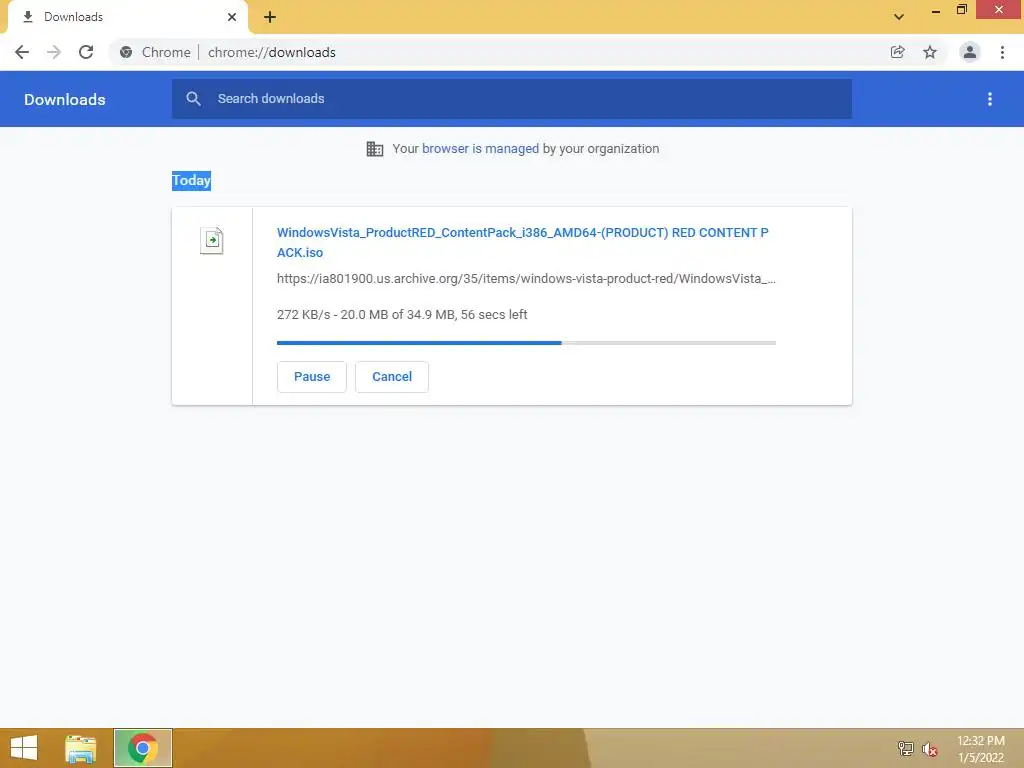Share this page via share icon
1024x768 pixels.
pos(897,52)
